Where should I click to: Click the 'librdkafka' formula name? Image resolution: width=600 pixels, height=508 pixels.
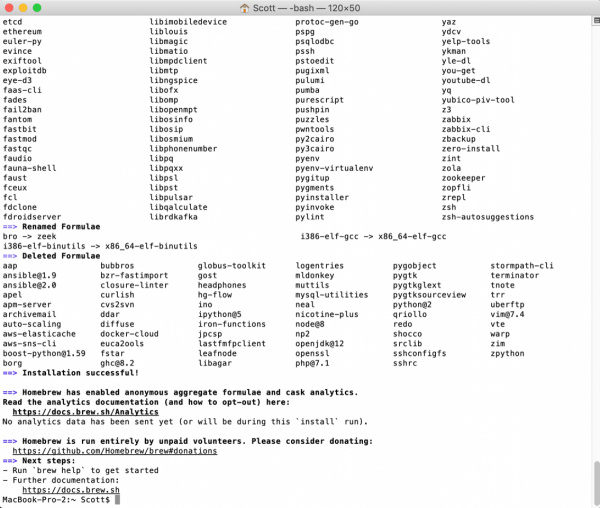173,217
